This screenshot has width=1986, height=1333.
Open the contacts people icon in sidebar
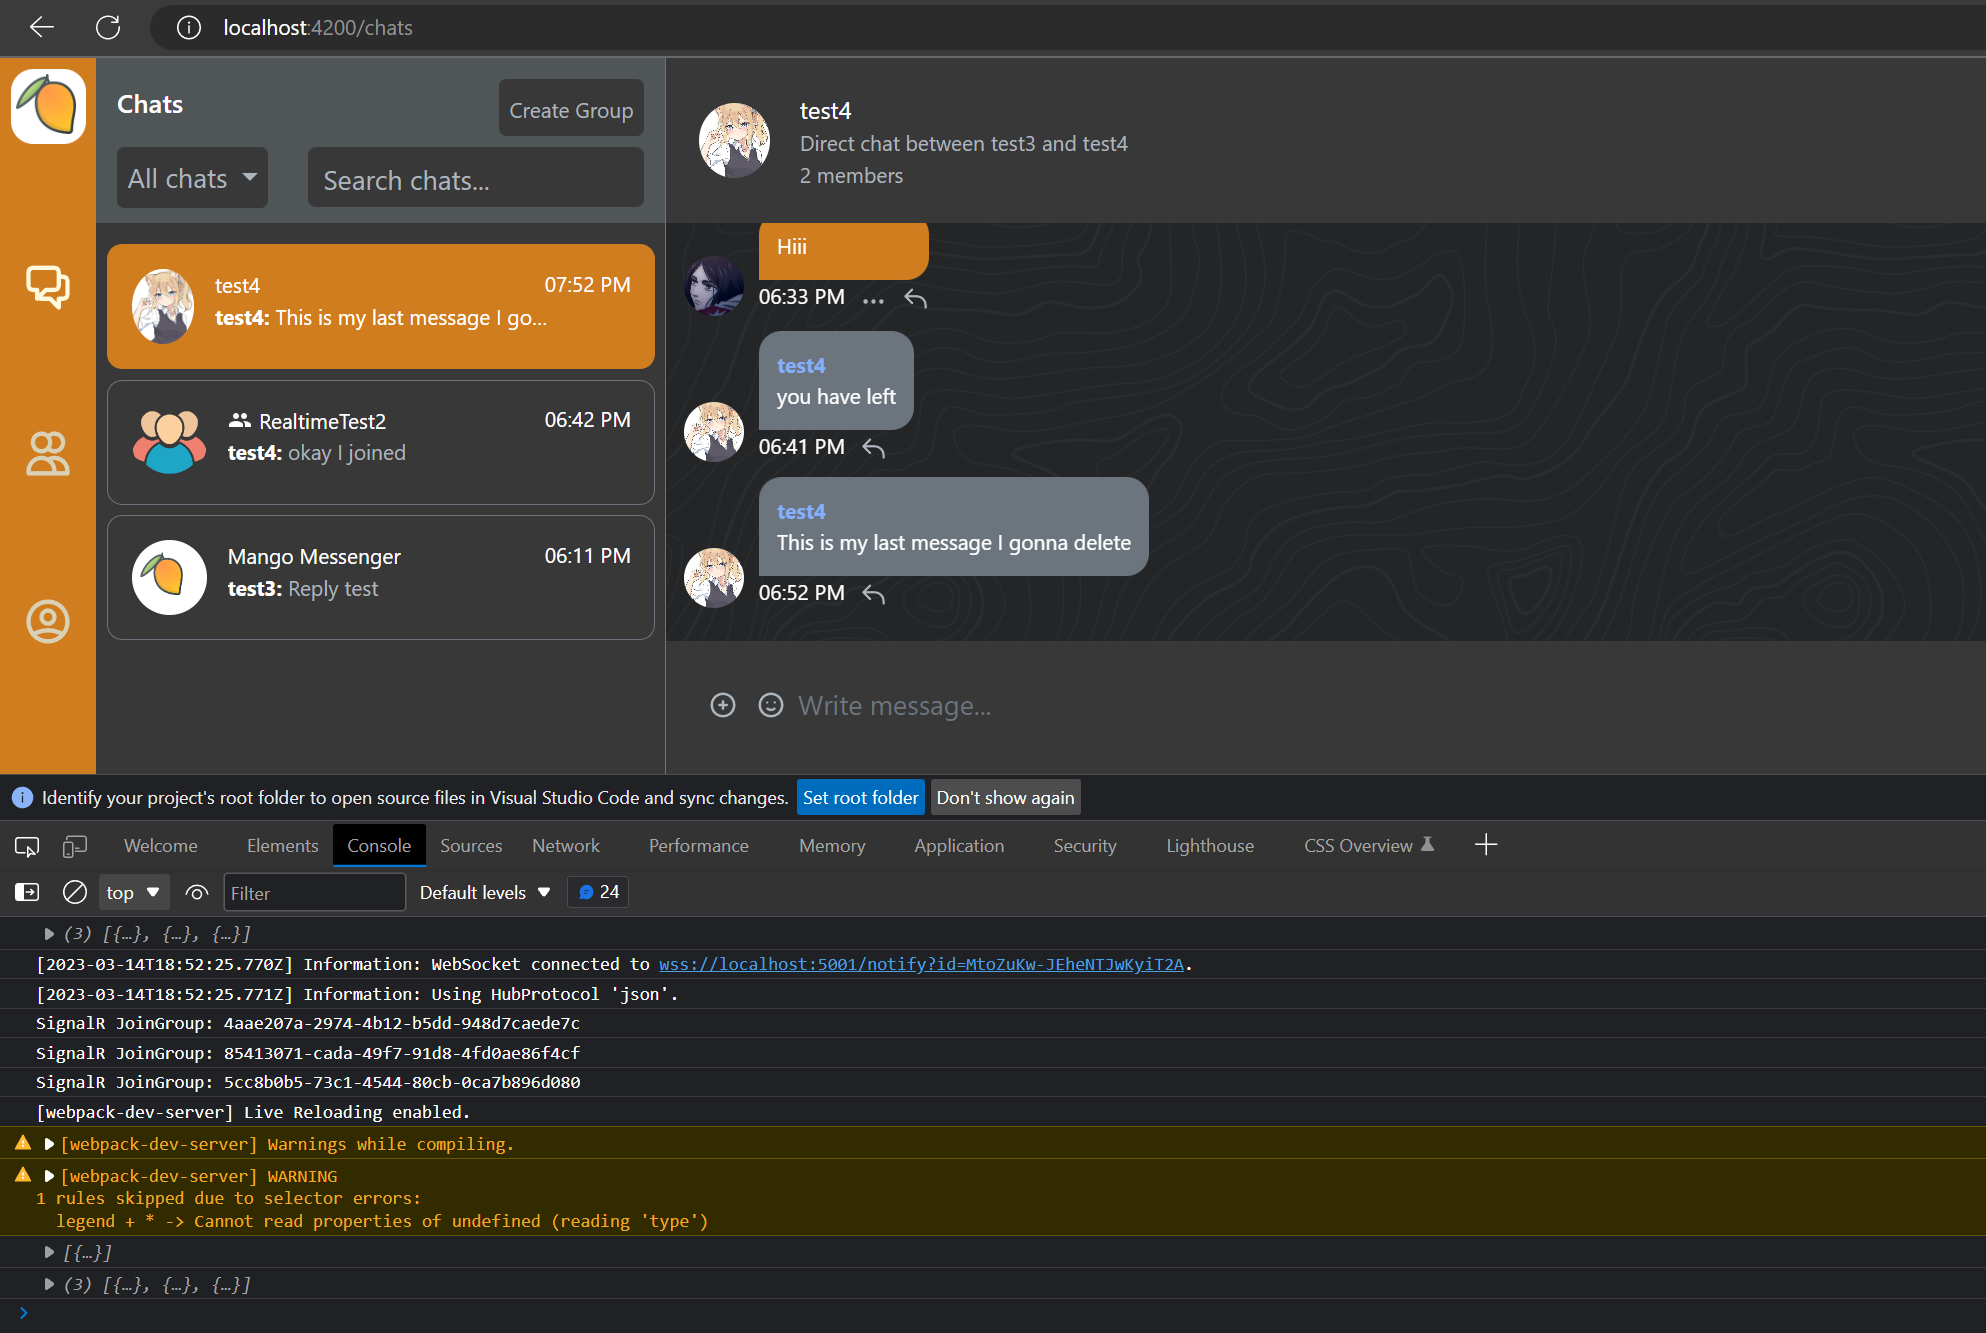tap(47, 453)
